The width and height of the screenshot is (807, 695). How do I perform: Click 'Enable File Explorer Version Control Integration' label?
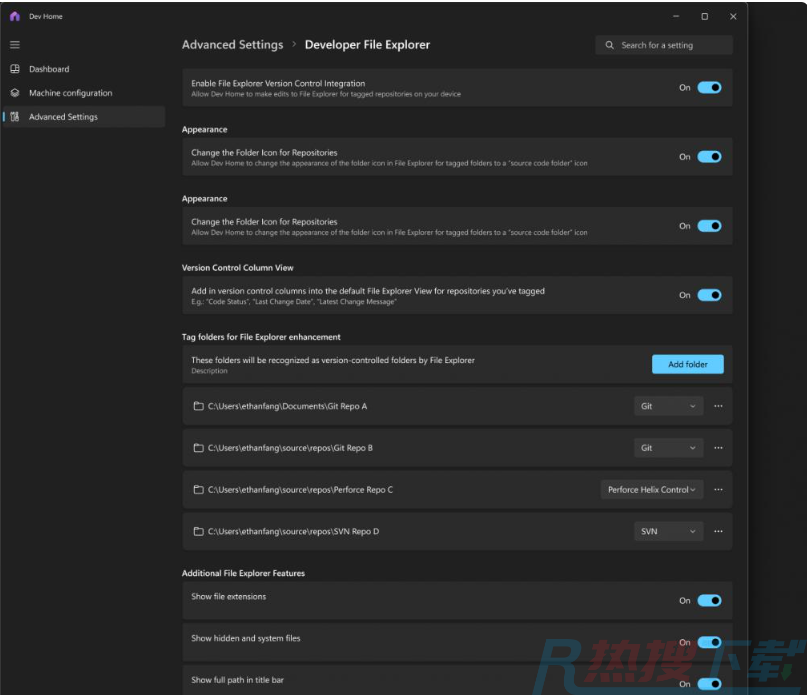(x=278, y=83)
